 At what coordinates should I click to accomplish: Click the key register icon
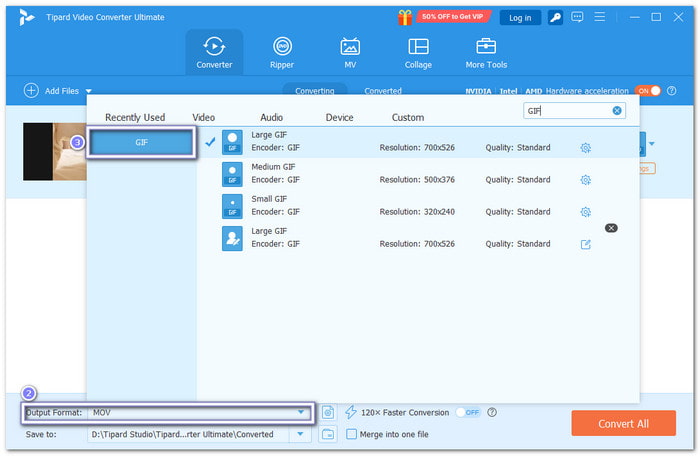(x=555, y=17)
